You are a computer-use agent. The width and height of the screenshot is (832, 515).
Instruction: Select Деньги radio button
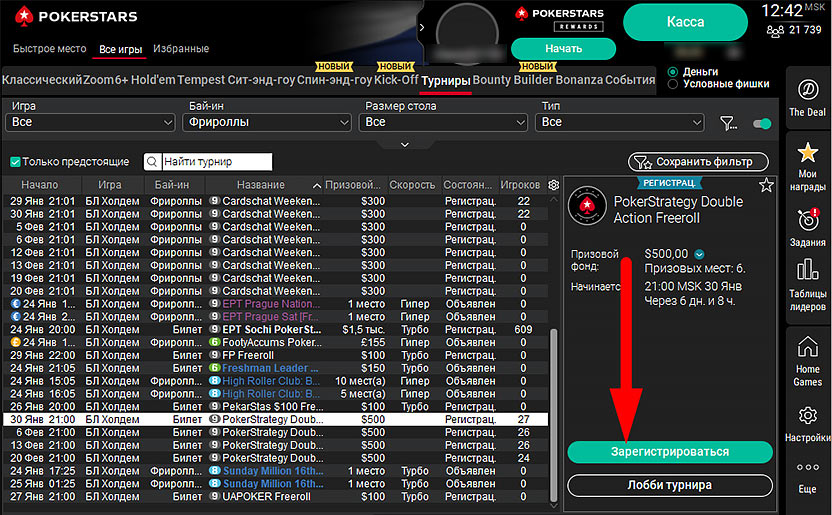coord(673,72)
